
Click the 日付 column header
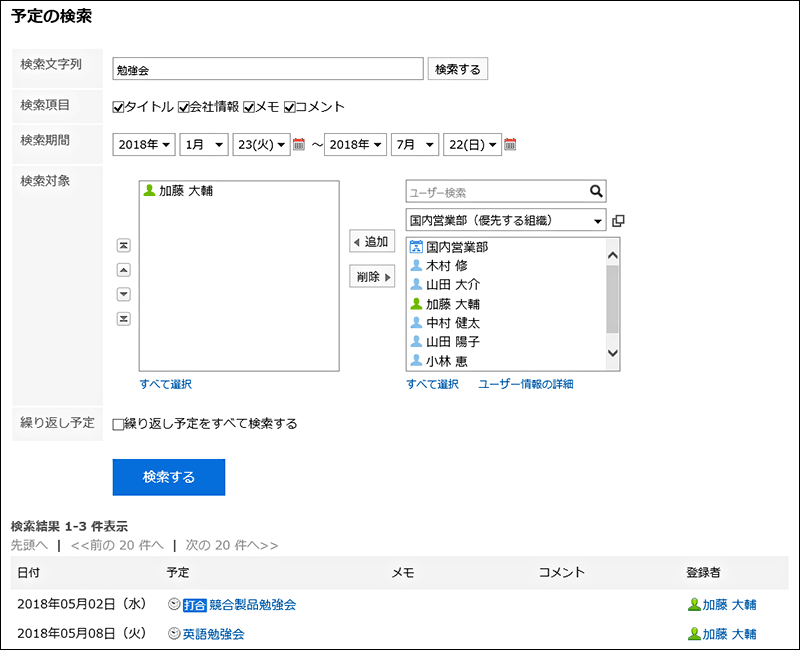point(29,572)
